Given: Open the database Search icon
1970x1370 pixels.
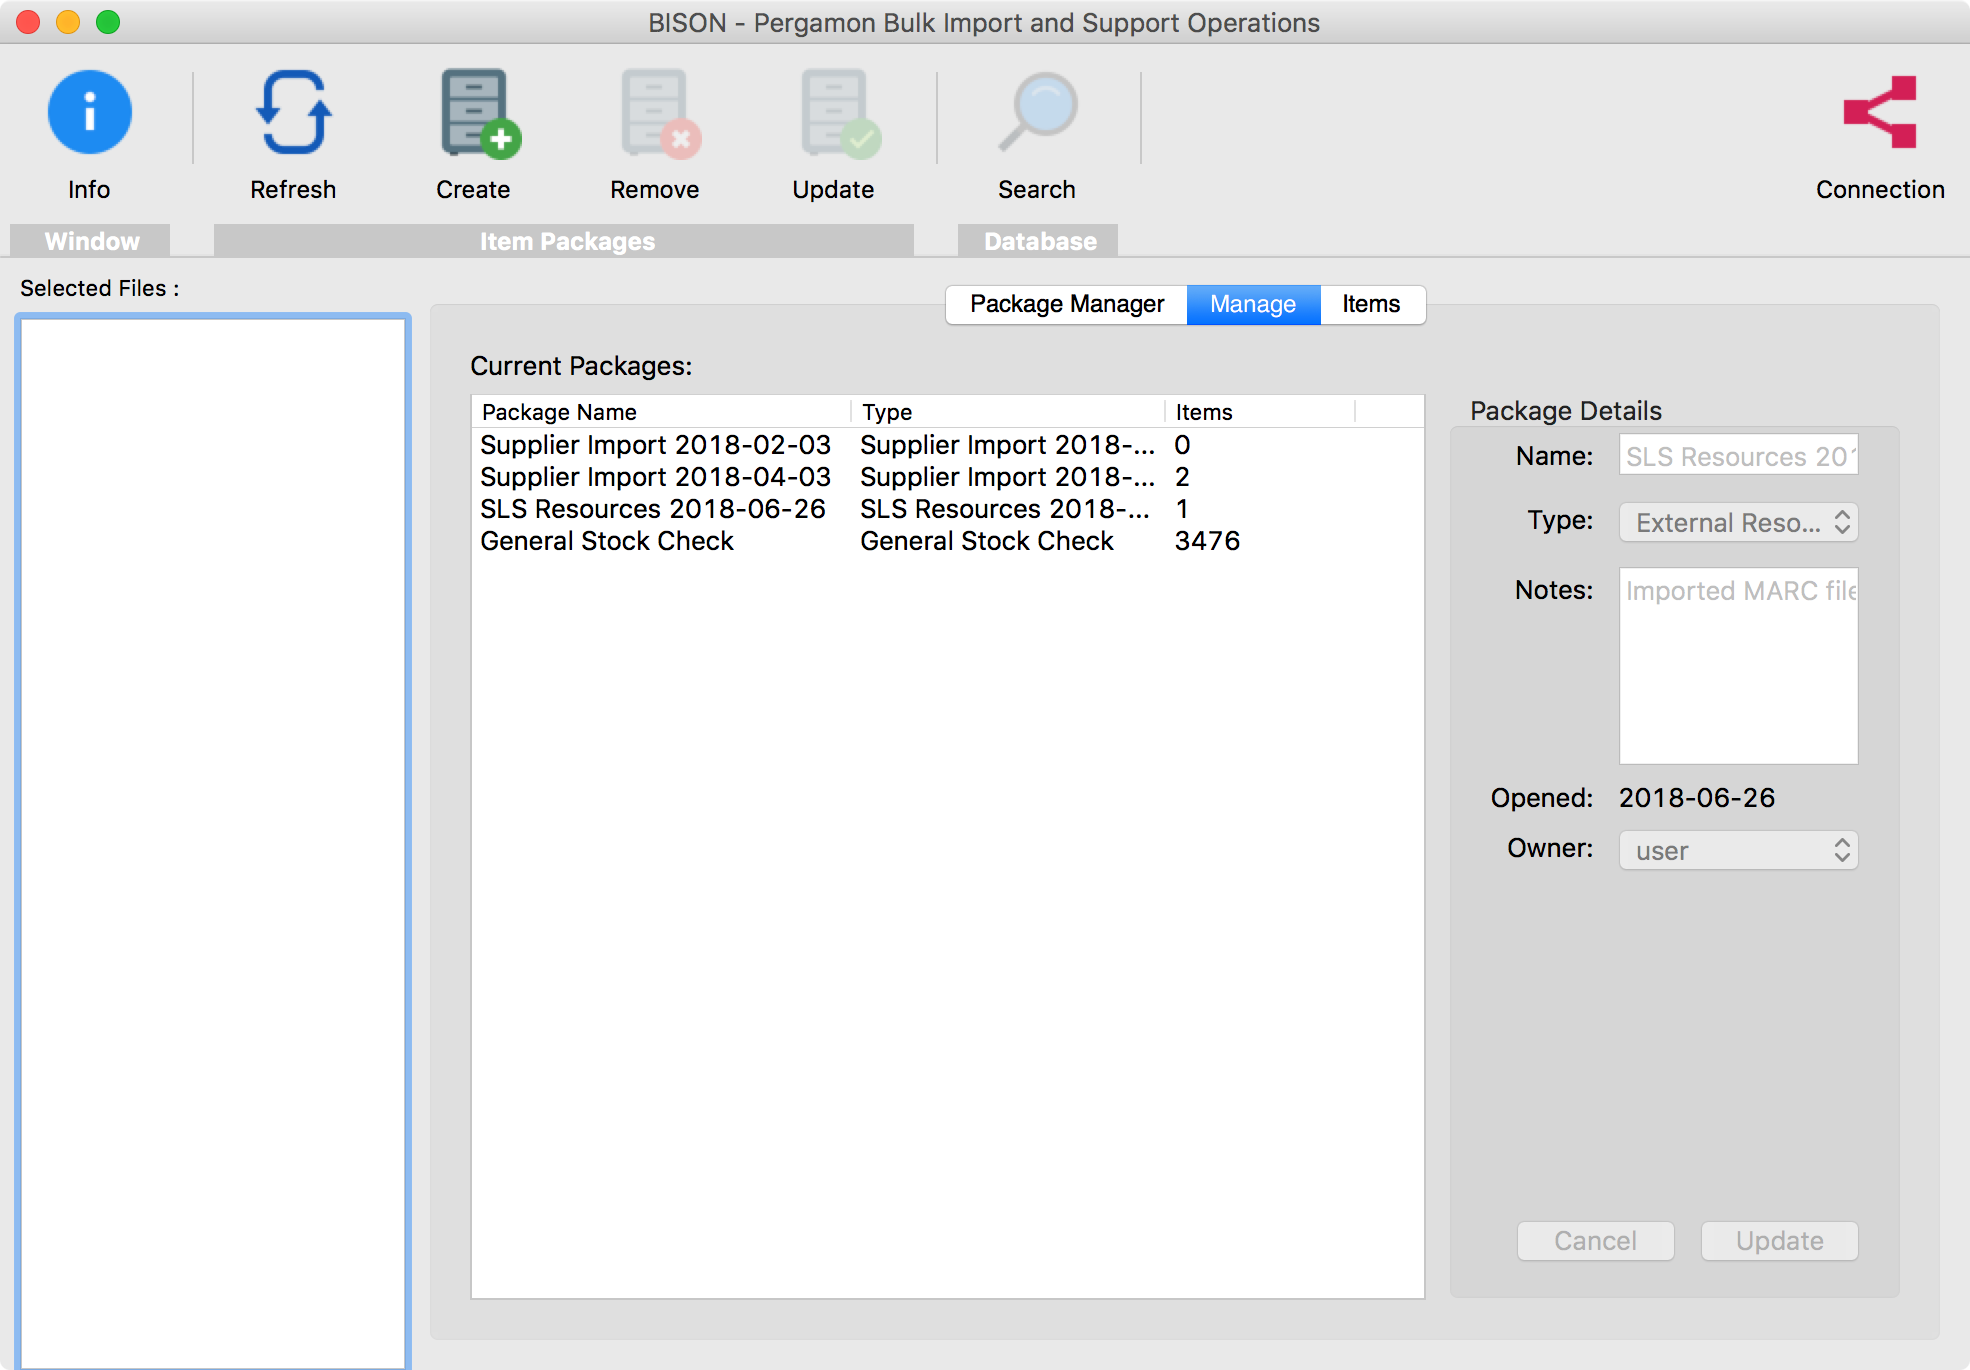Looking at the screenshot, I should 1038,113.
